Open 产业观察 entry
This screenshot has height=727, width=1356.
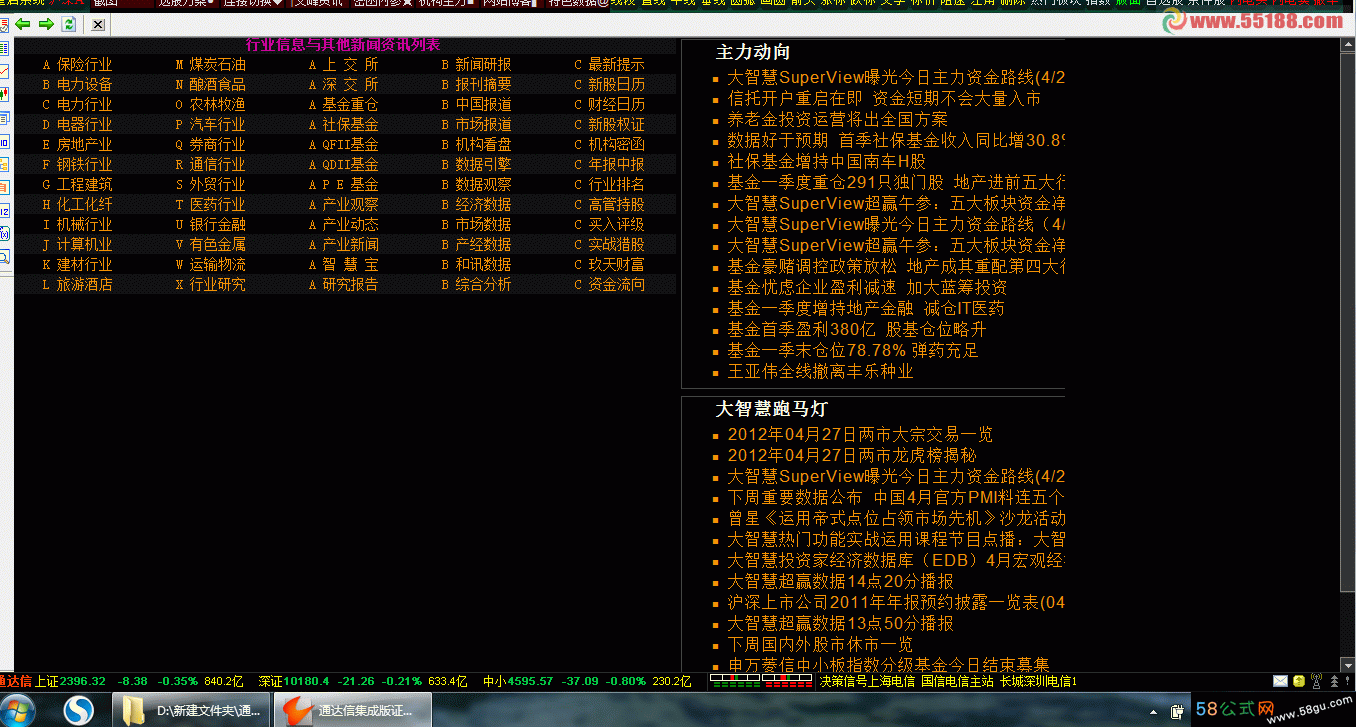coord(350,205)
